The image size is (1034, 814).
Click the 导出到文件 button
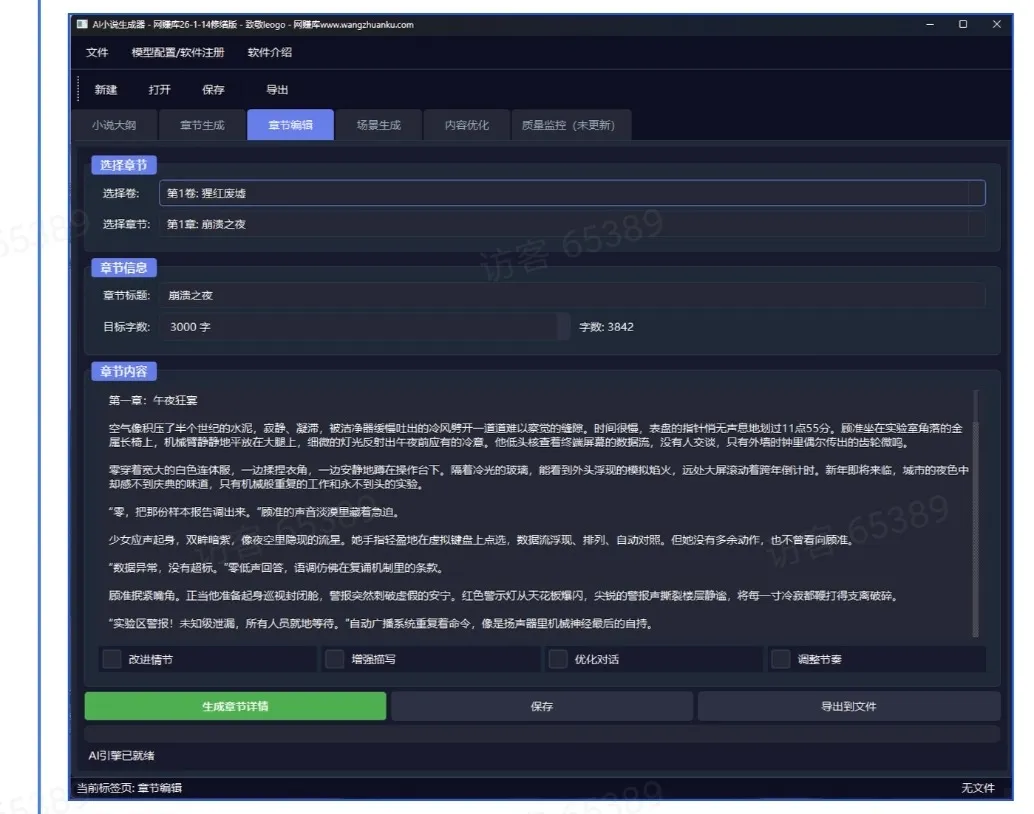(x=849, y=706)
